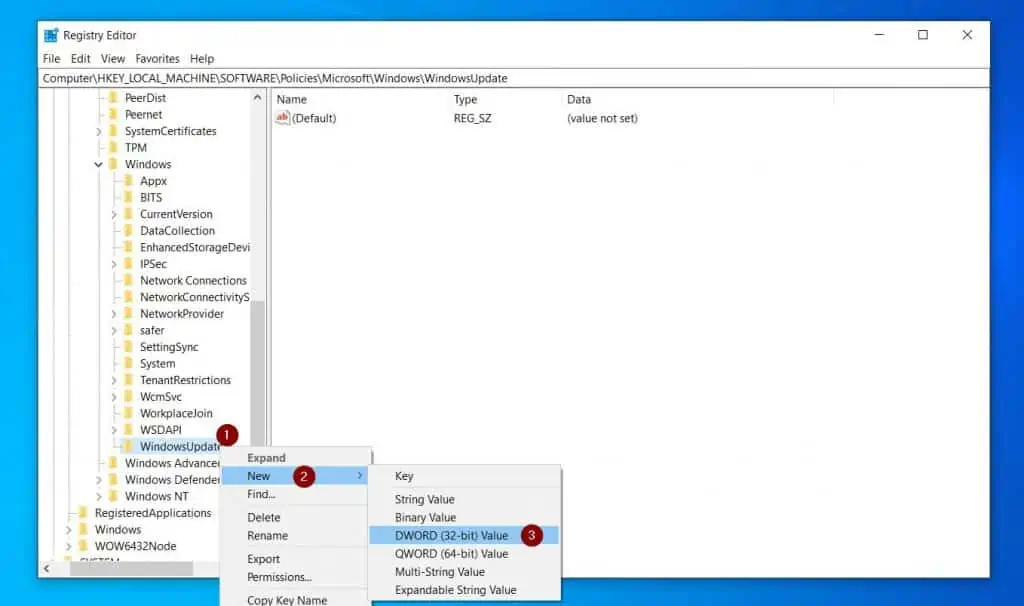Screen dimensions: 1024x606
Task: Choose Find... in the context menu
Action: click(295, 494)
